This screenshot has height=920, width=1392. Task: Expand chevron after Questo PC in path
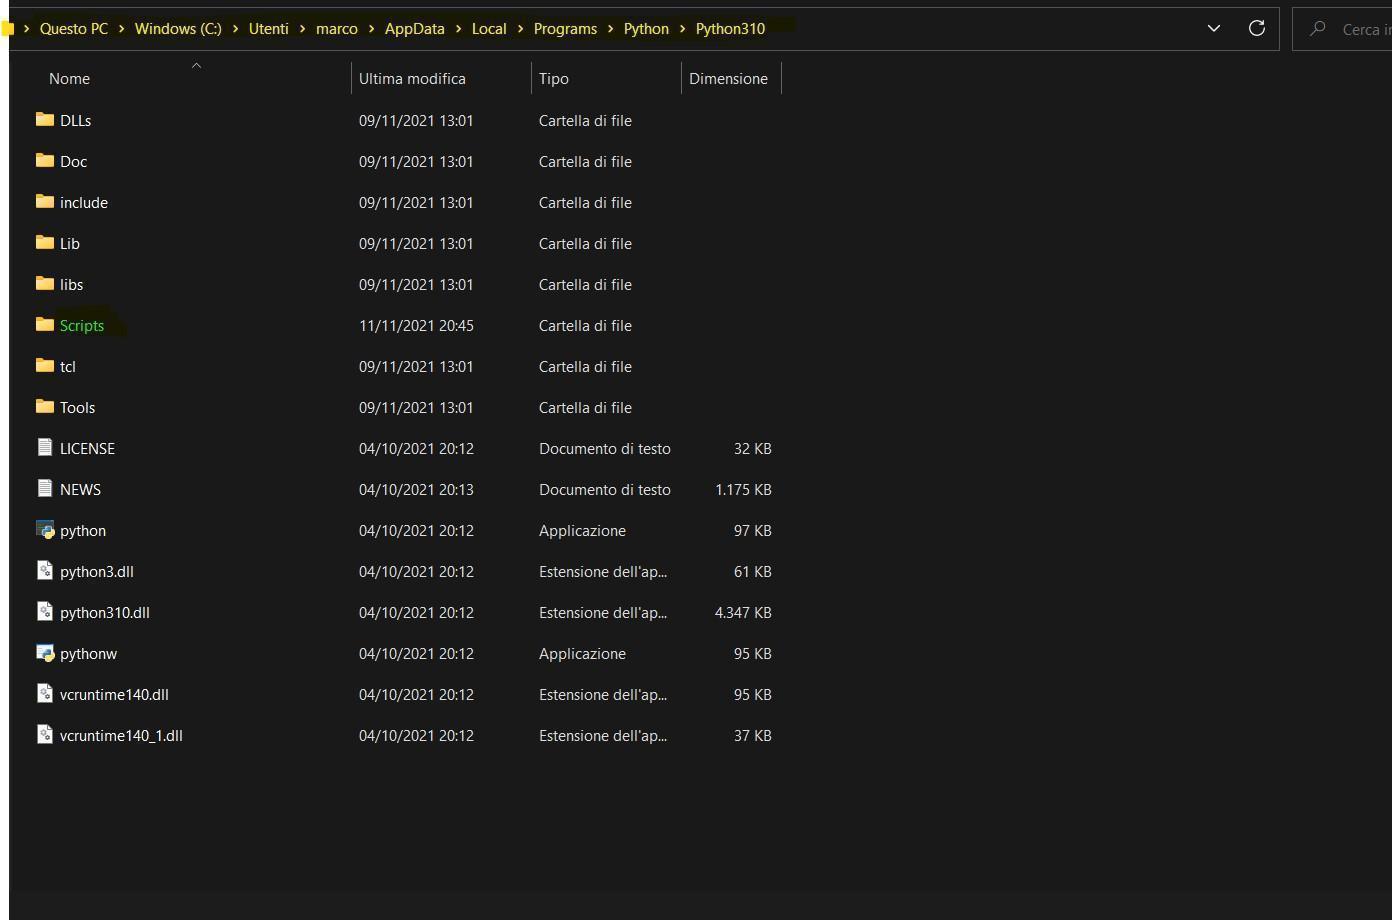point(121,29)
